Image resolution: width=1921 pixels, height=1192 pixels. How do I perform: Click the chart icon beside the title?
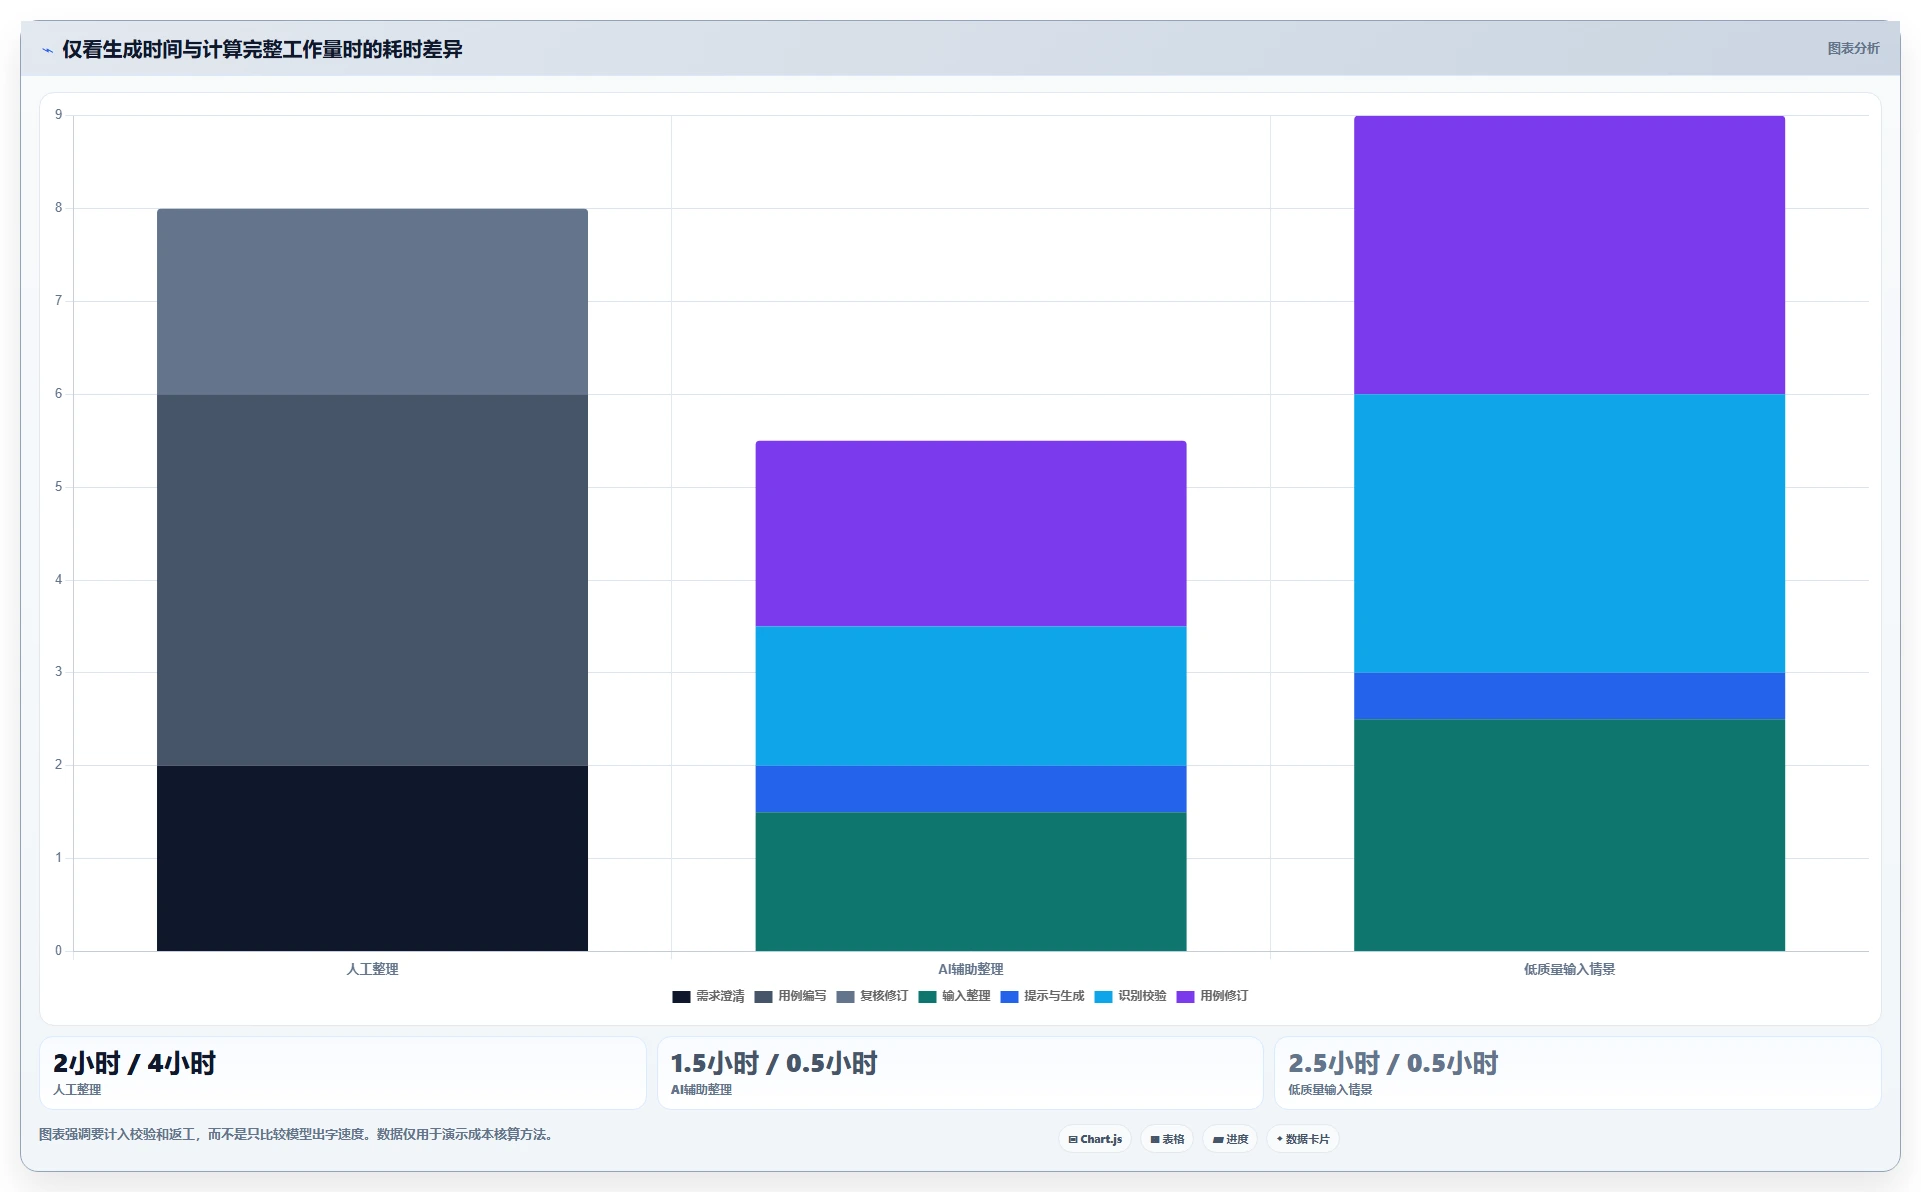(47, 50)
